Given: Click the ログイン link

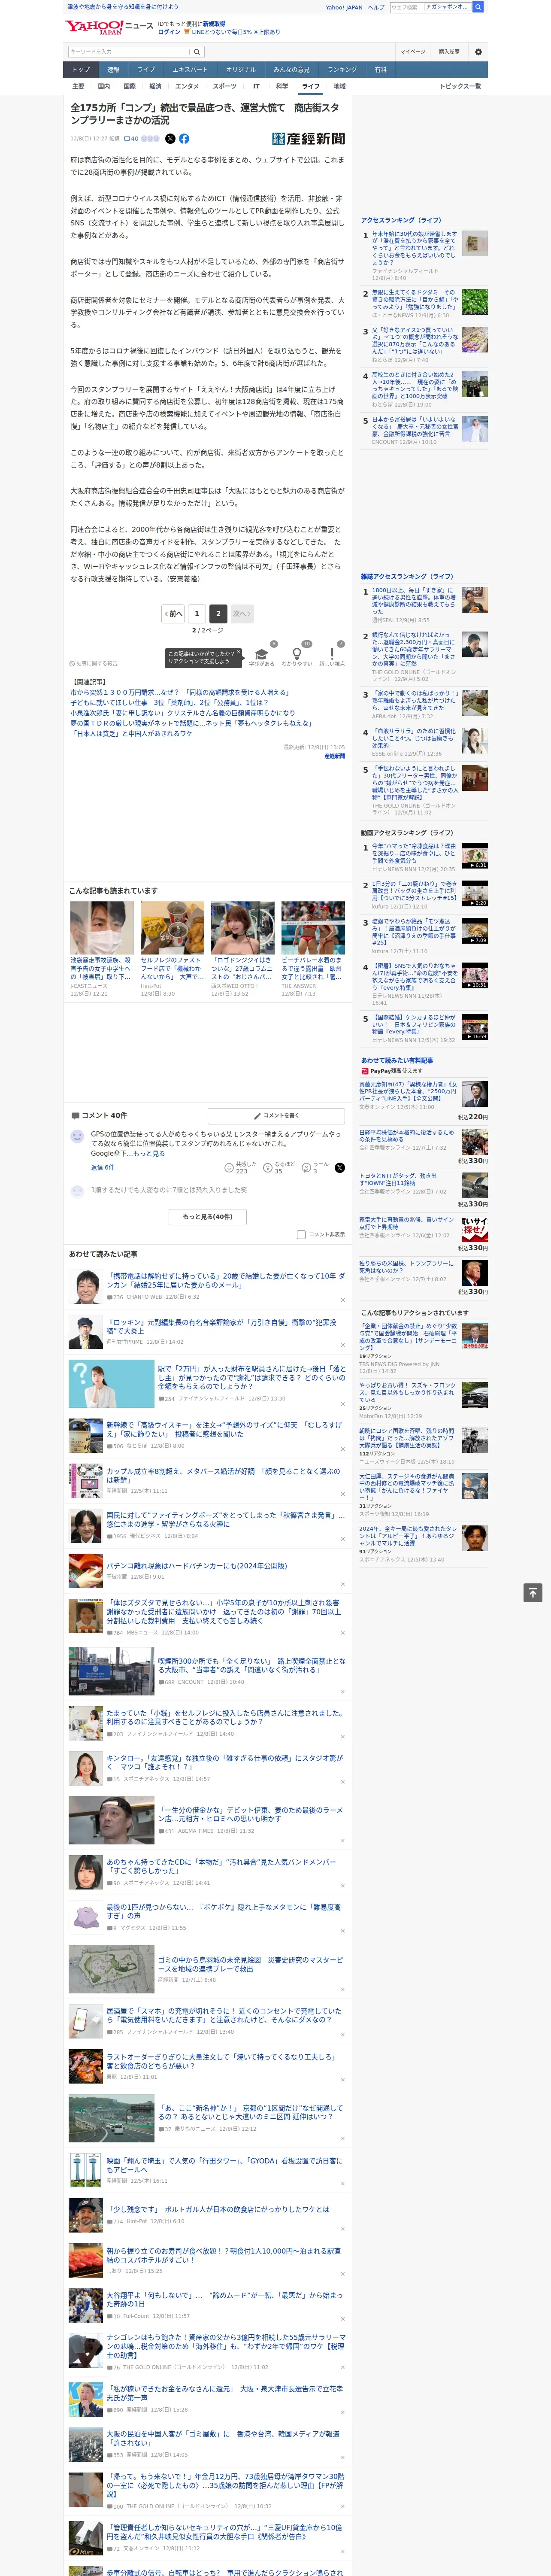Looking at the screenshot, I should (169, 32).
